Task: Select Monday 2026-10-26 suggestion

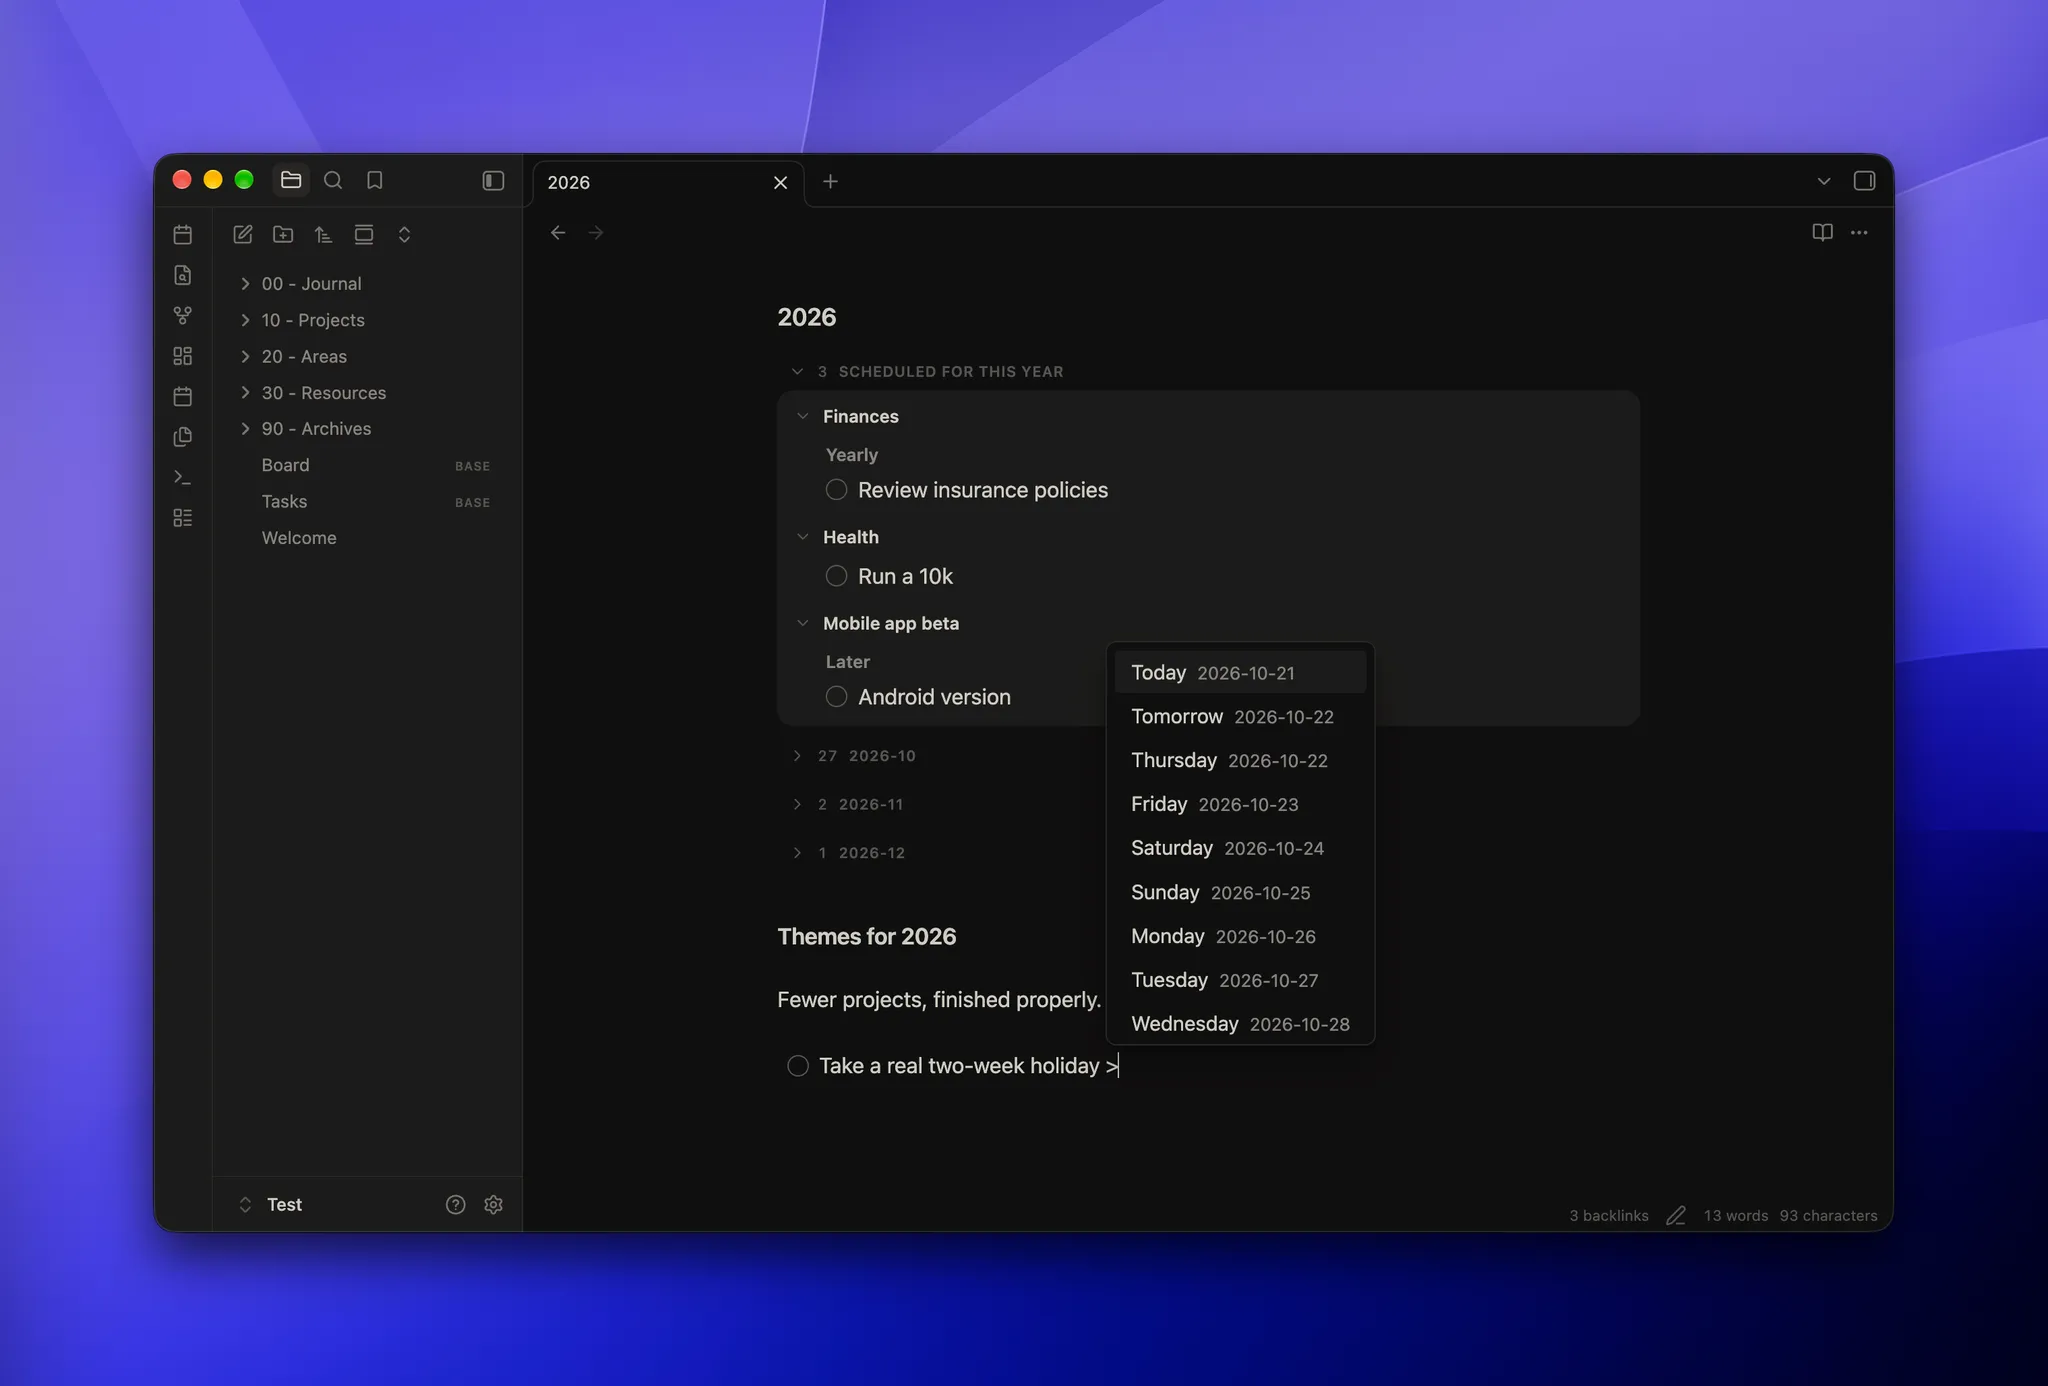Action: [1240, 937]
